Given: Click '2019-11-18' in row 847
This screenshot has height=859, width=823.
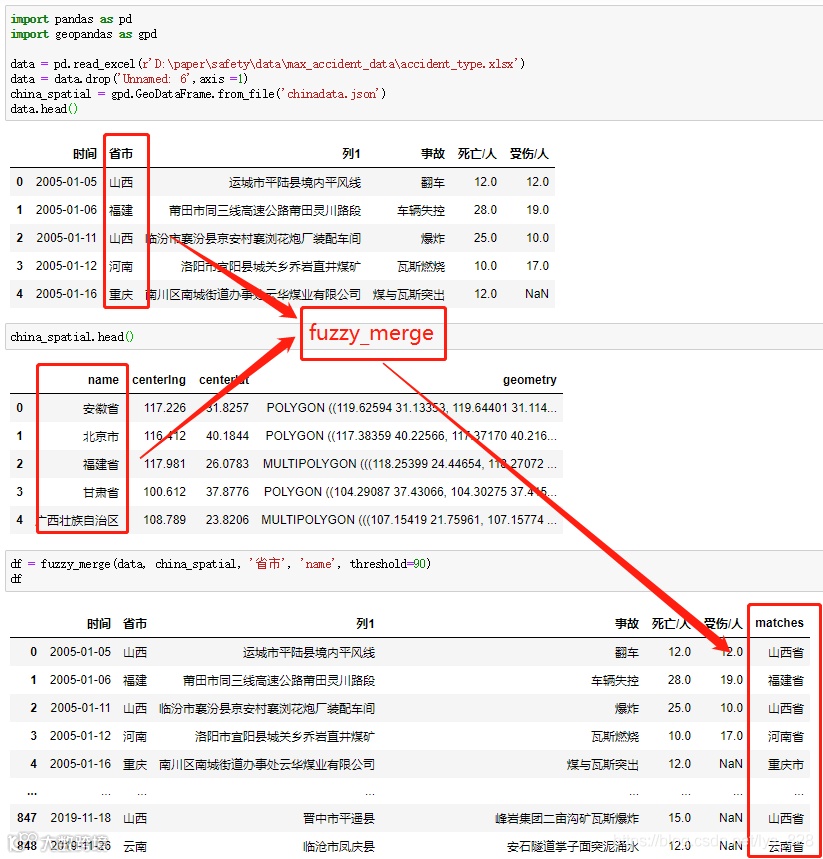Looking at the screenshot, I should click(x=81, y=818).
